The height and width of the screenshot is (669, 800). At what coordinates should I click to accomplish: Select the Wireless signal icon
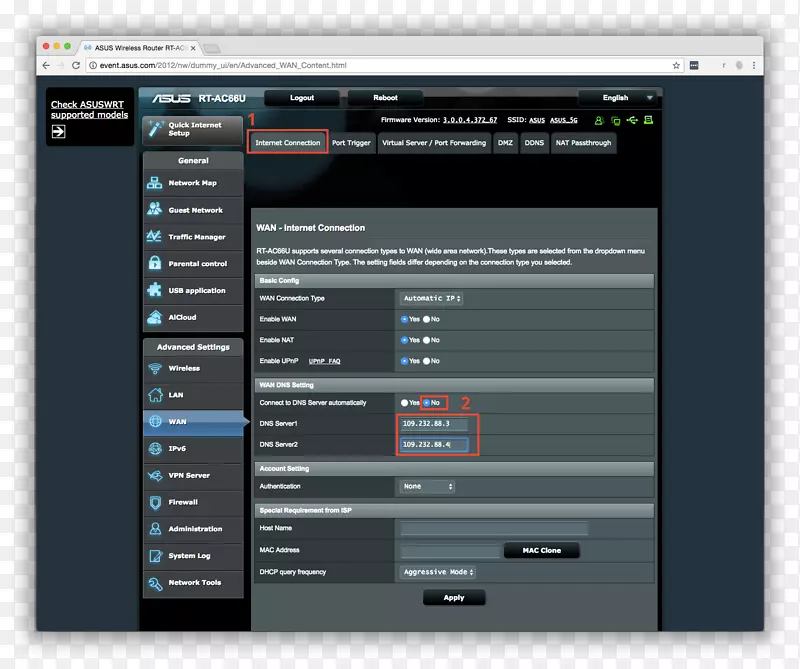tap(155, 368)
